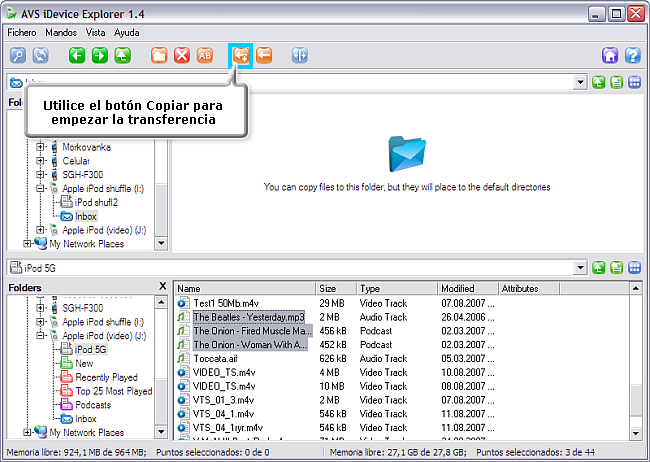Click the red delete icon
The width and height of the screenshot is (650, 462).
click(x=182, y=55)
